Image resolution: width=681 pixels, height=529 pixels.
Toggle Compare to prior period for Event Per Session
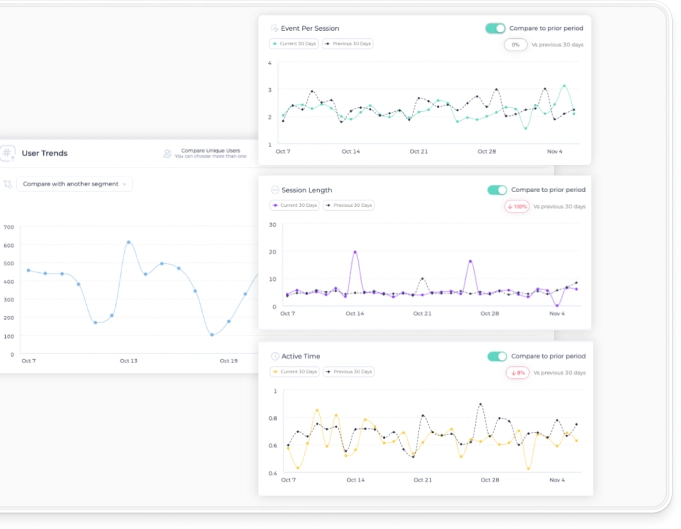(496, 28)
